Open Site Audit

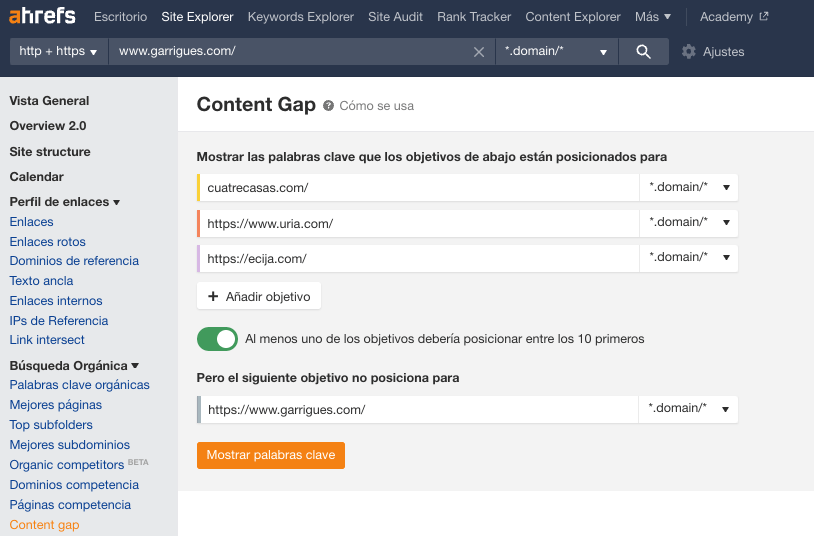click(x=395, y=17)
